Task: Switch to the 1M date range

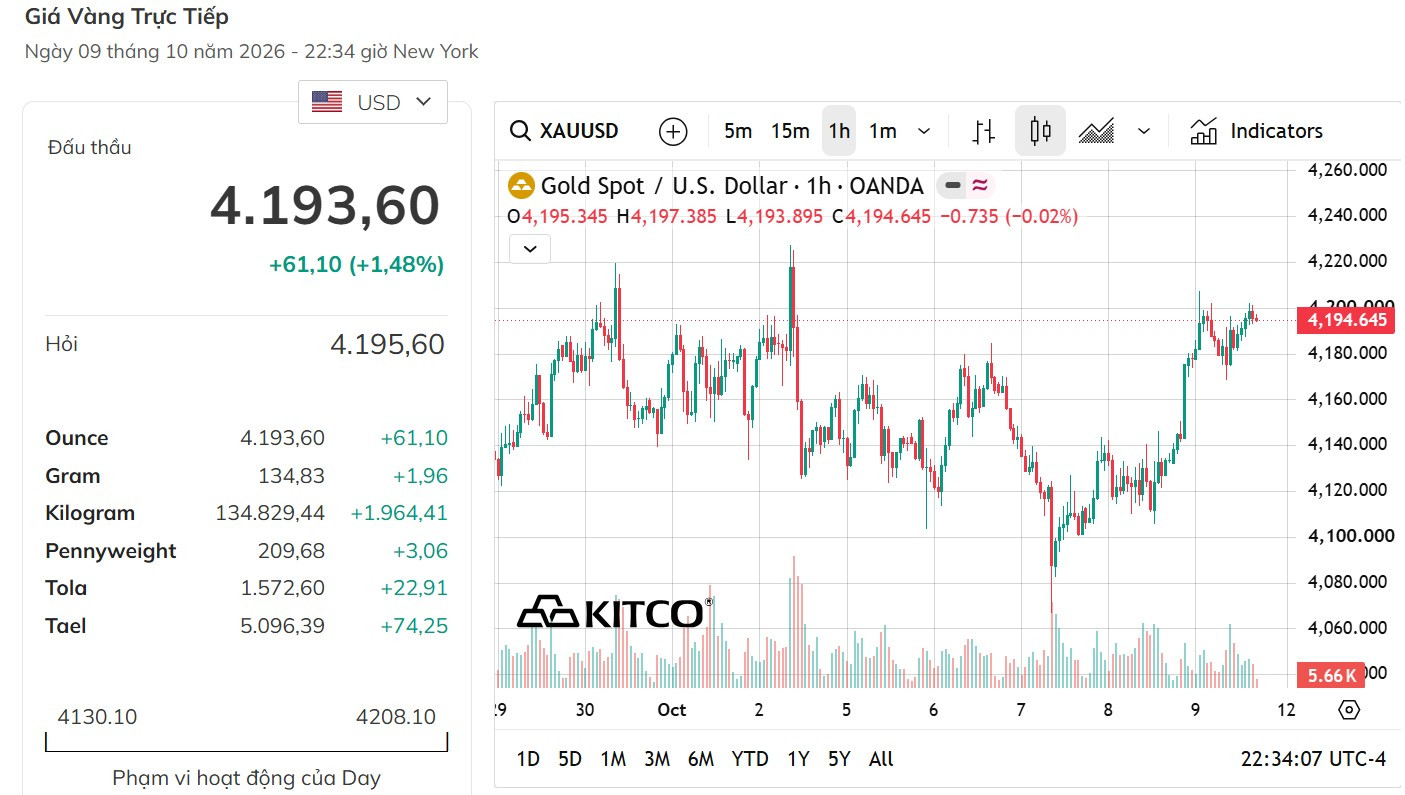Action: 613,759
